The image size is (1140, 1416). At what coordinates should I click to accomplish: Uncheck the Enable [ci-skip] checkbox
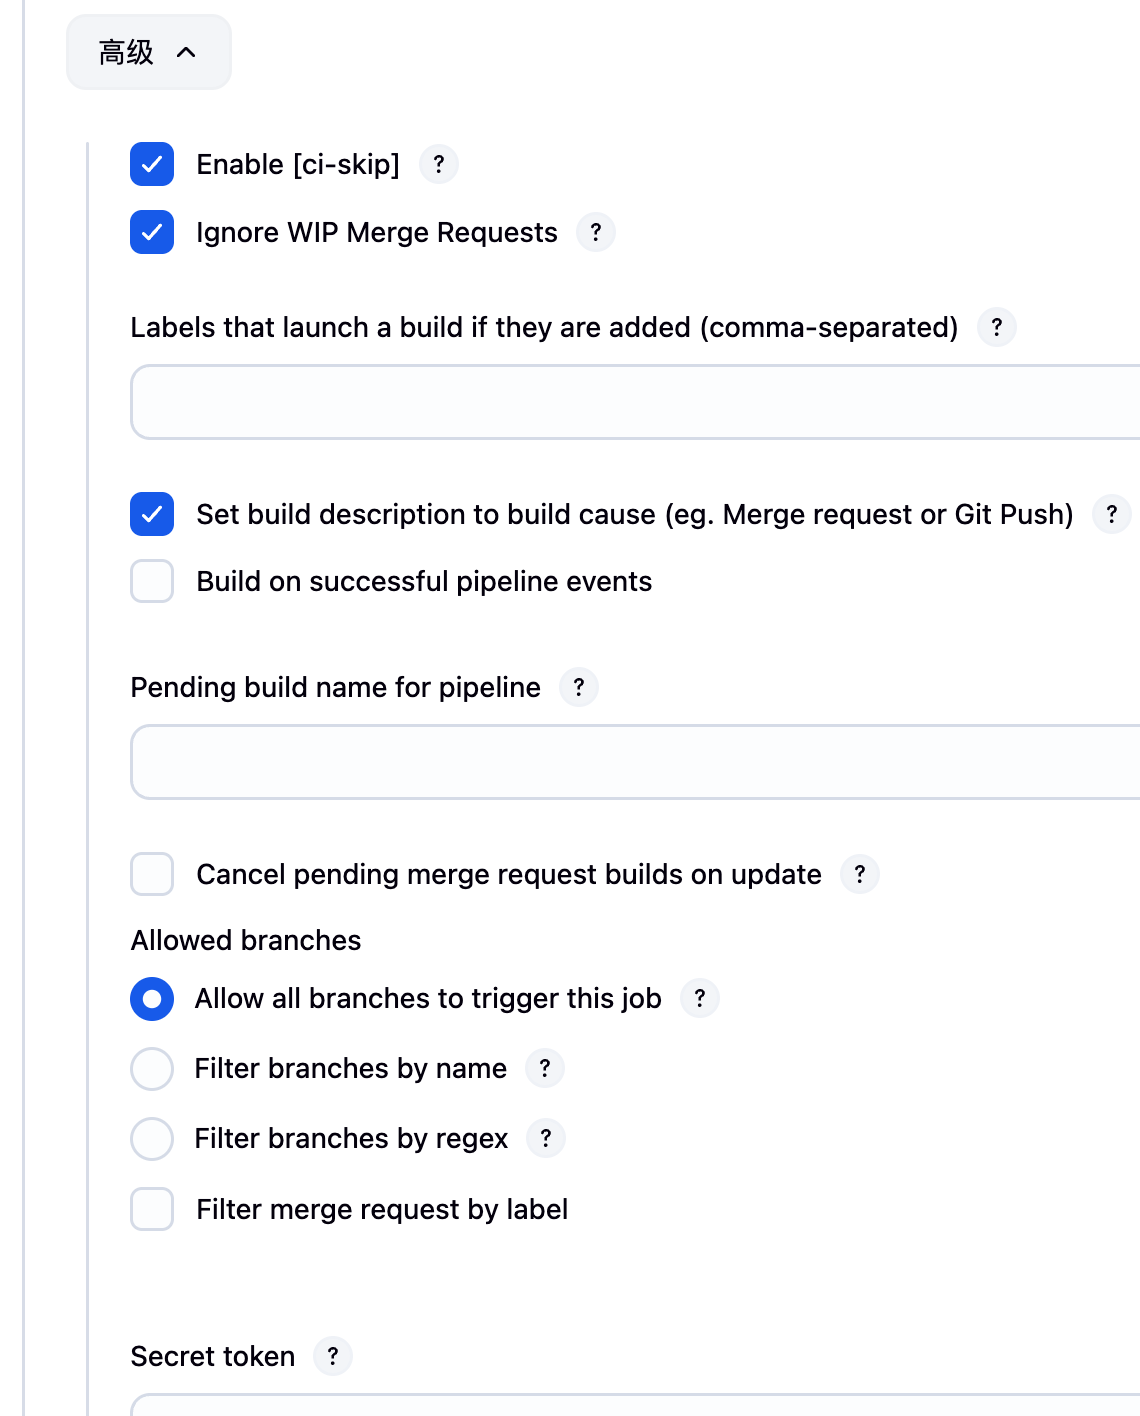[x=152, y=164]
